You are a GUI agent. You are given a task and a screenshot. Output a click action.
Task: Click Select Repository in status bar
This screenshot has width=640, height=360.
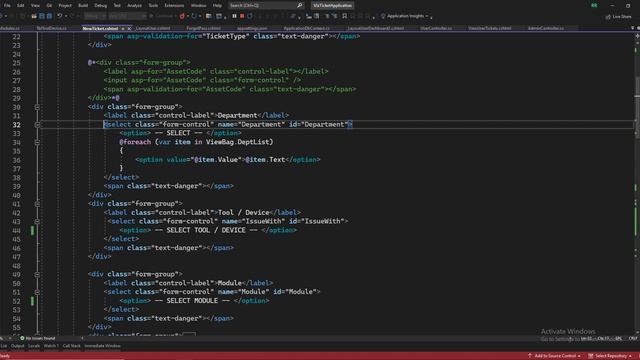[610, 356]
